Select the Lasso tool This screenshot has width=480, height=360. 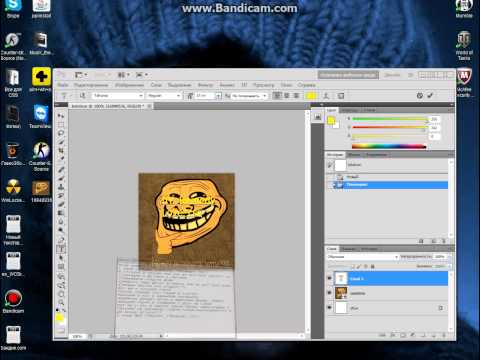[61, 133]
